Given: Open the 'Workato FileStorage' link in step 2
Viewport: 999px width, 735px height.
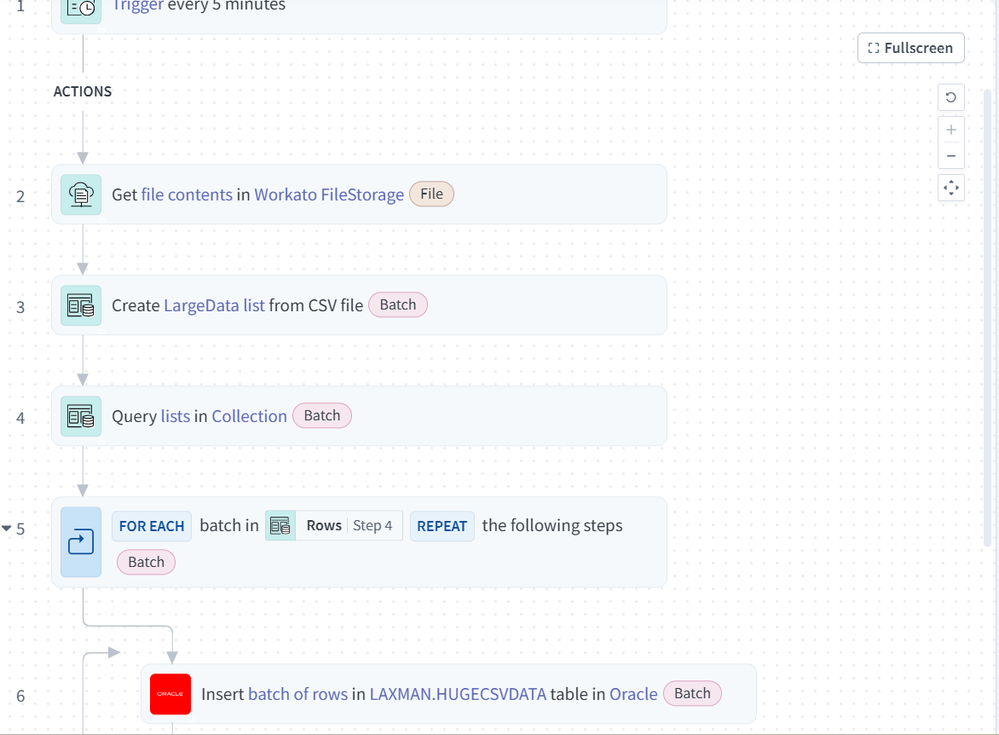Looking at the screenshot, I should [x=329, y=195].
